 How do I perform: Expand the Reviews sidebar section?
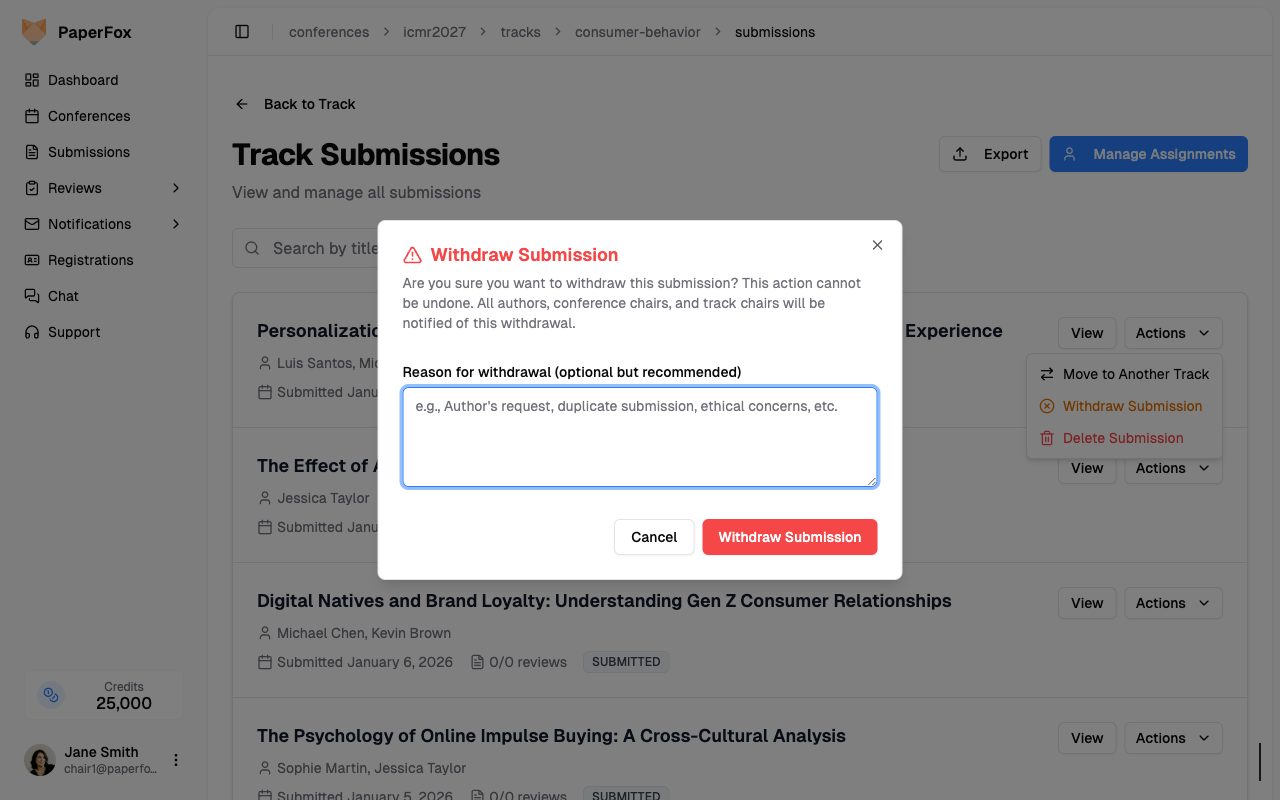click(176, 188)
